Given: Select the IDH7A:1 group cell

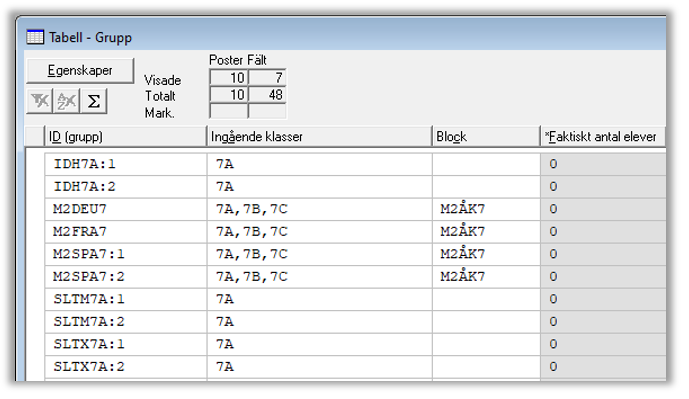Looking at the screenshot, I should pos(126,164).
